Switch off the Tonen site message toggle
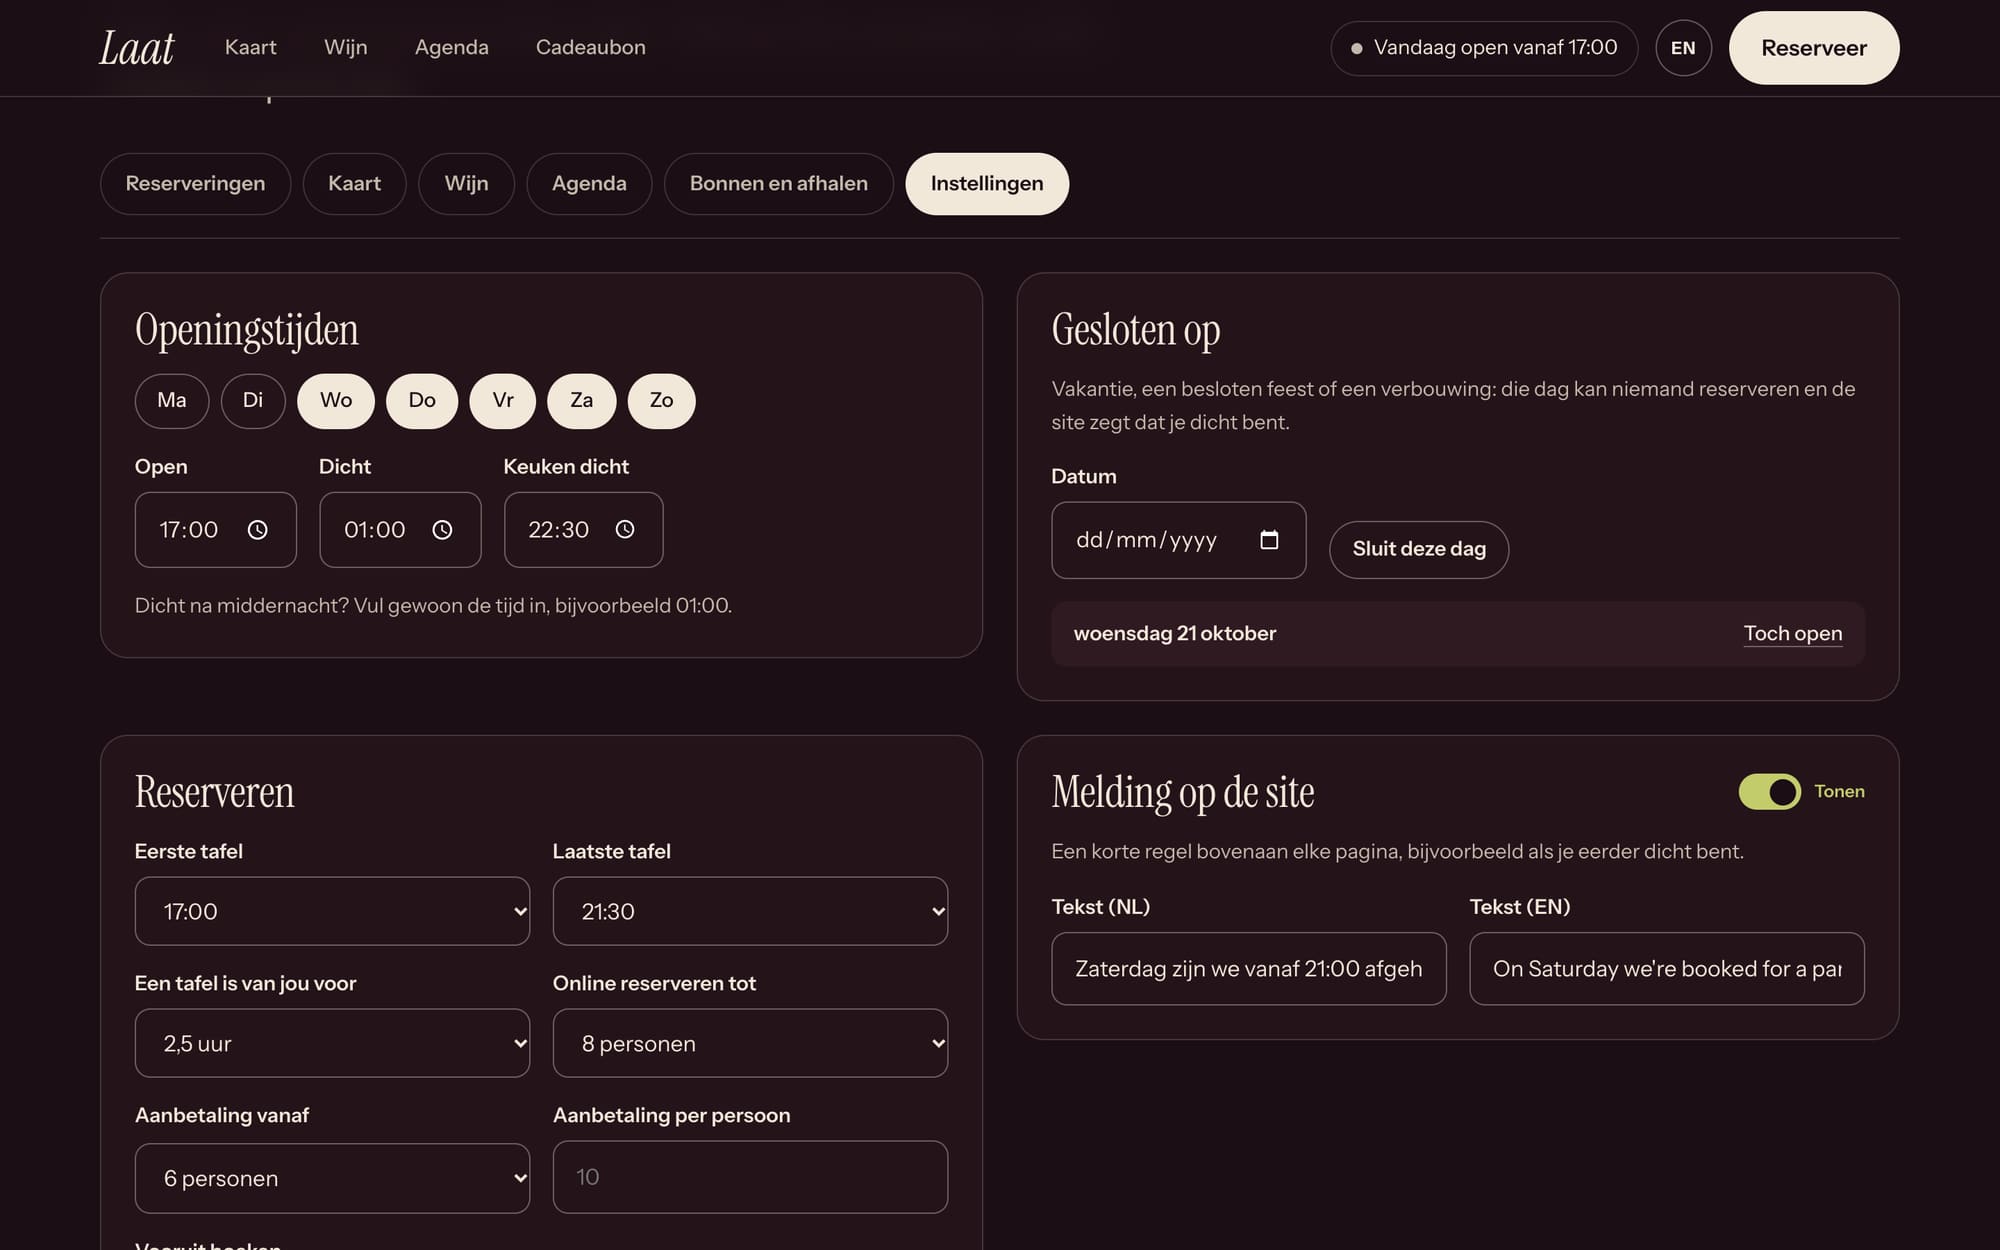This screenshot has height=1250, width=2000. (x=1770, y=792)
